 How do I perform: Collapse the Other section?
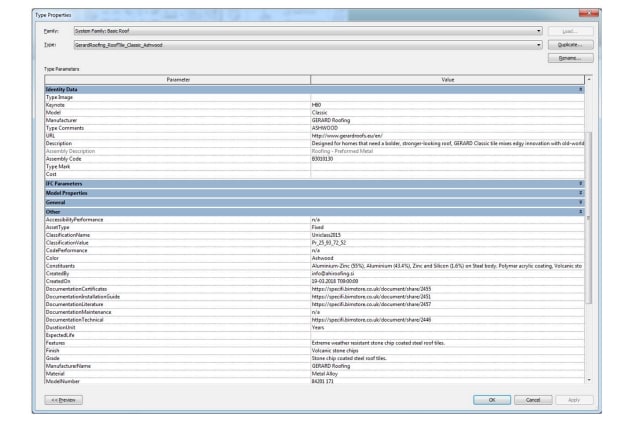(x=581, y=212)
